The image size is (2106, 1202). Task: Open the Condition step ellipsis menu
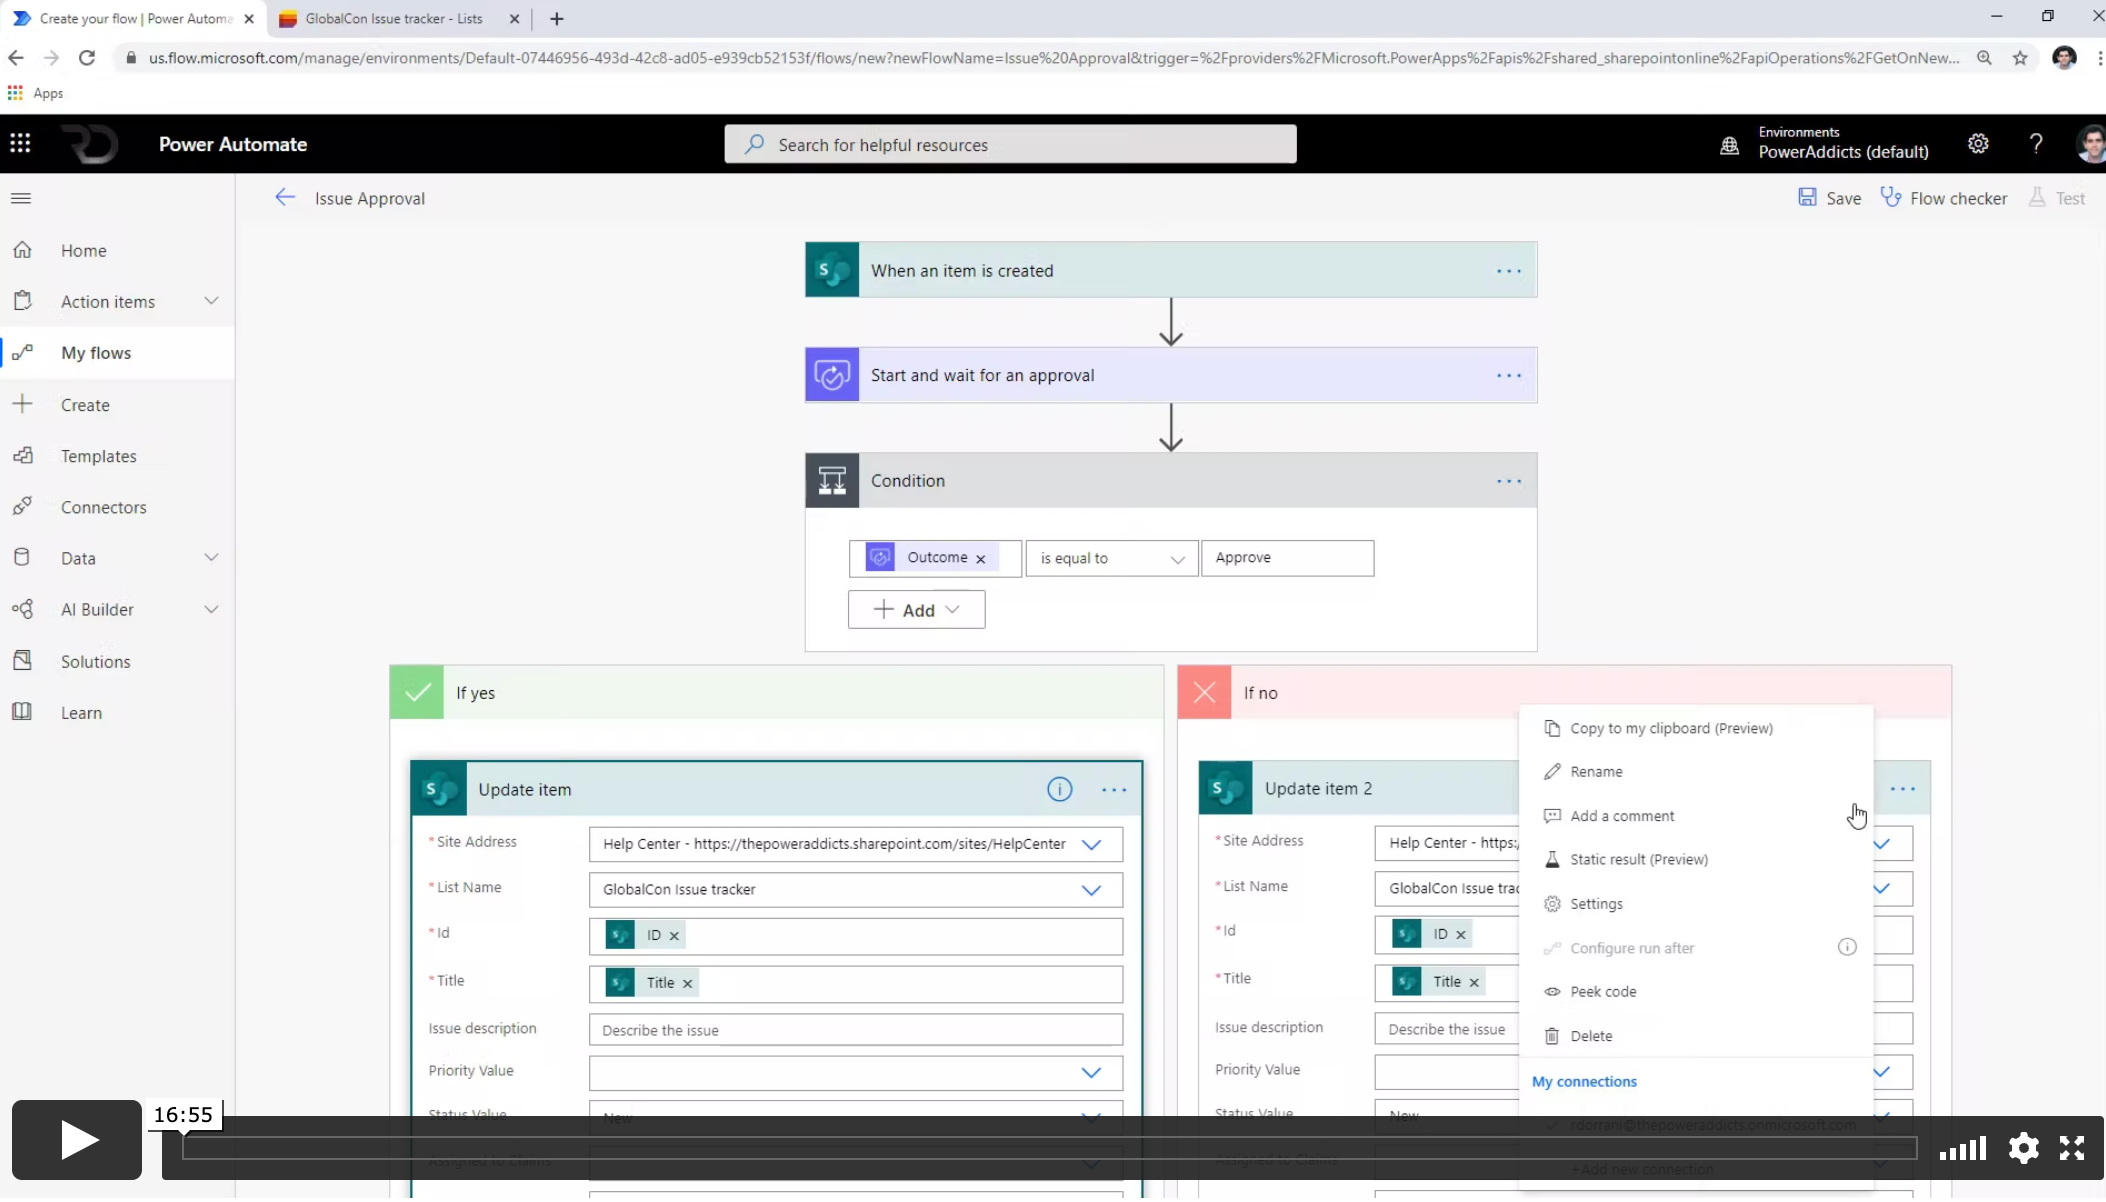(x=1508, y=481)
